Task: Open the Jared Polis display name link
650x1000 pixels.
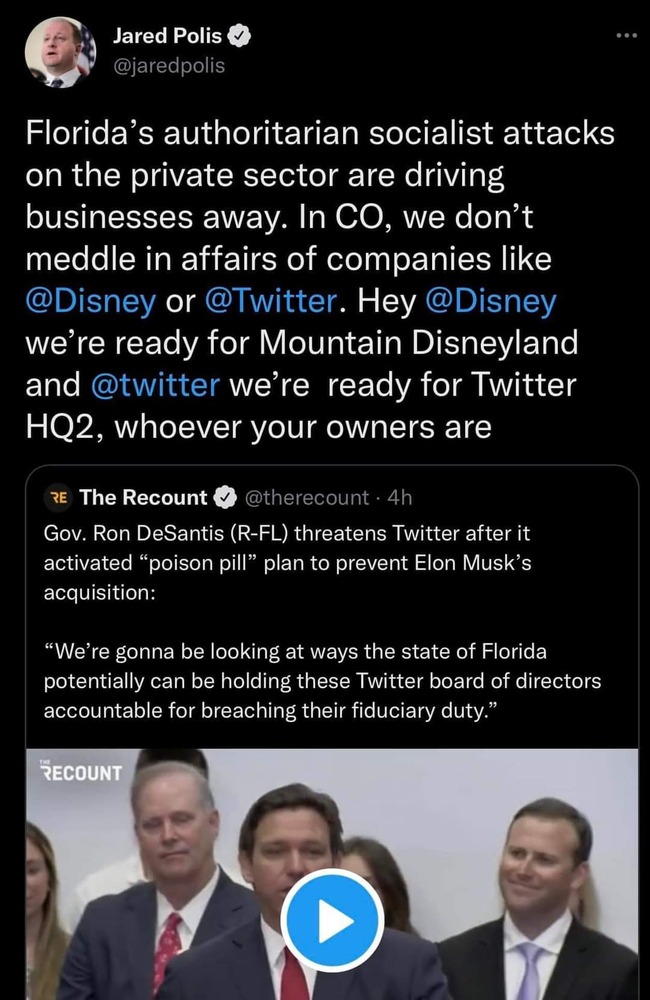Action: point(168,38)
